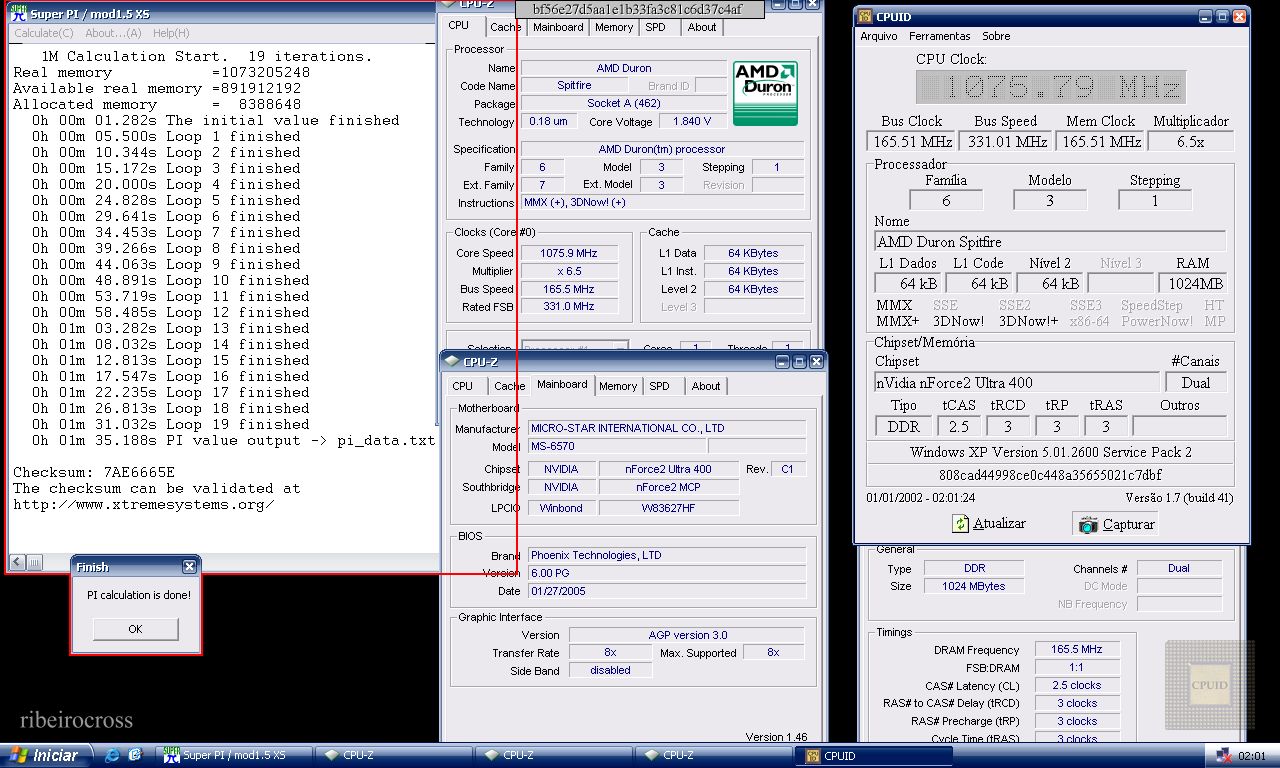Click the W83627HF LPCIO field
The height and width of the screenshot is (768, 1280).
[669, 507]
